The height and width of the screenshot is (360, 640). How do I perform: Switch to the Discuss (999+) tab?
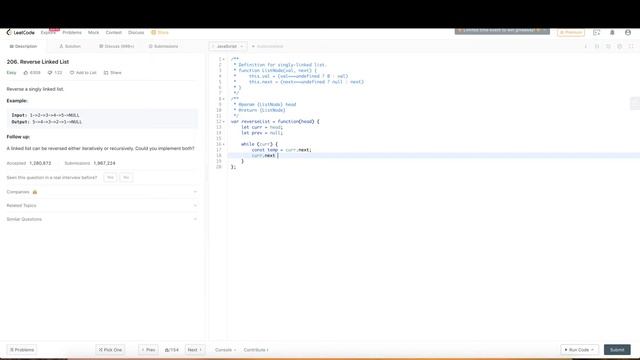[x=117, y=46]
